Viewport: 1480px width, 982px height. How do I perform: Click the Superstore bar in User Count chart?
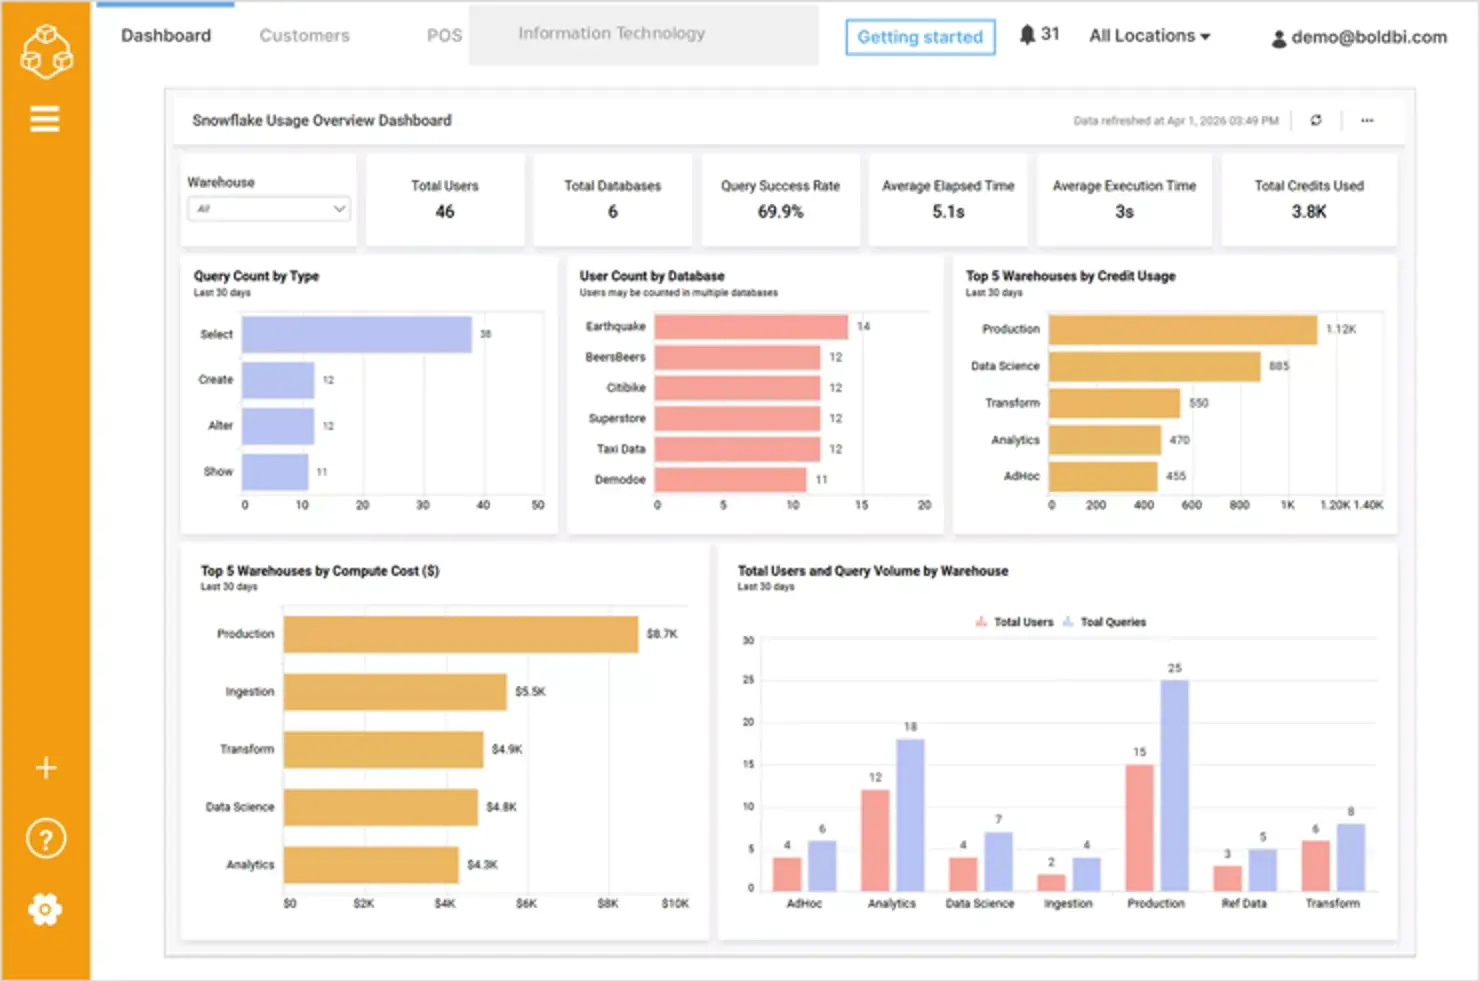pyautogui.click(x=737, y=419)
